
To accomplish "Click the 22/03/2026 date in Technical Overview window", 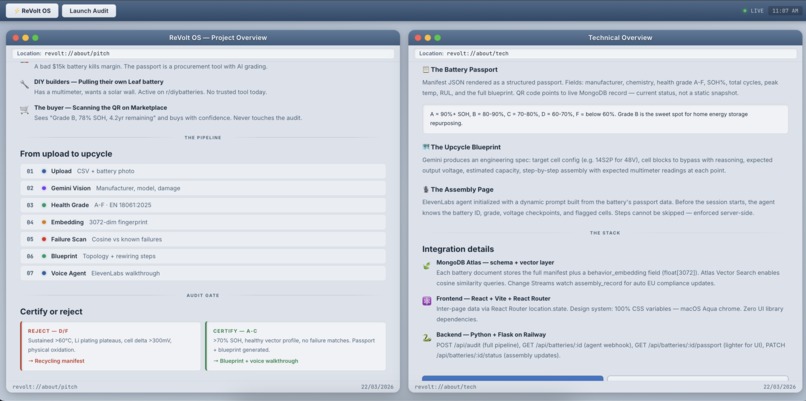I will [779, 387].
